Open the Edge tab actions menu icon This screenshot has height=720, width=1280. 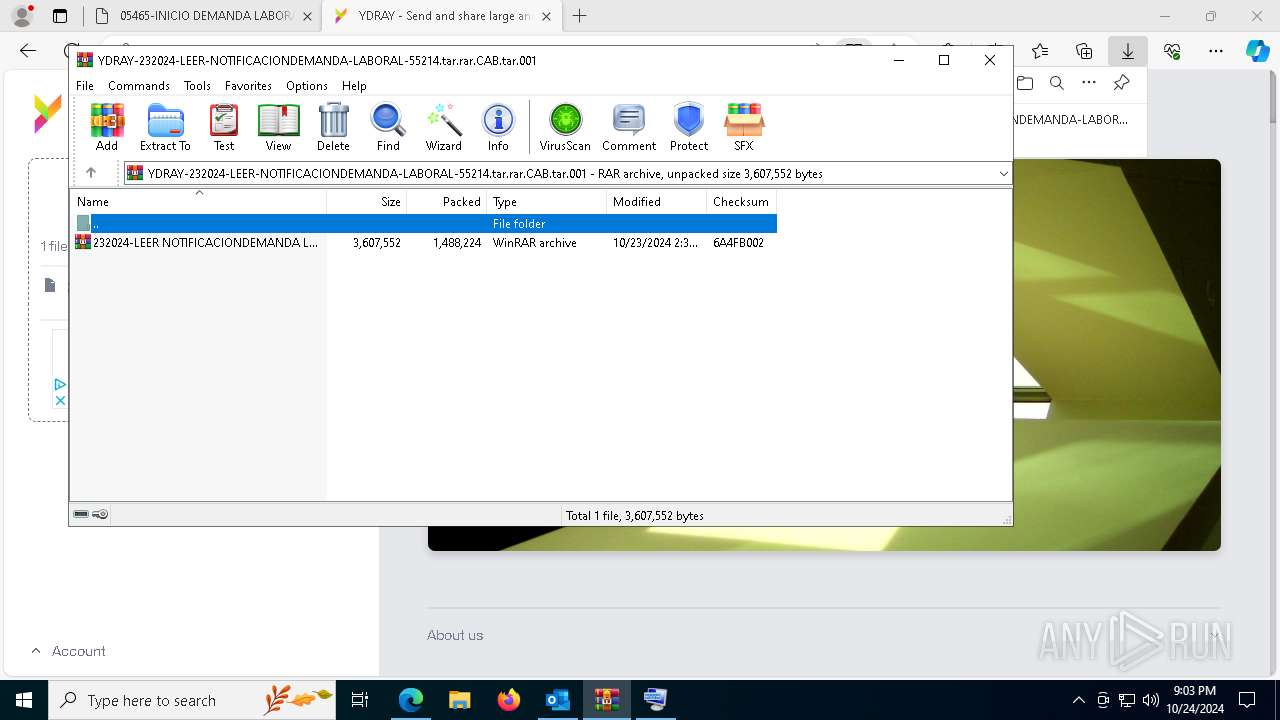pyautogui.click(x=60, y=16)
